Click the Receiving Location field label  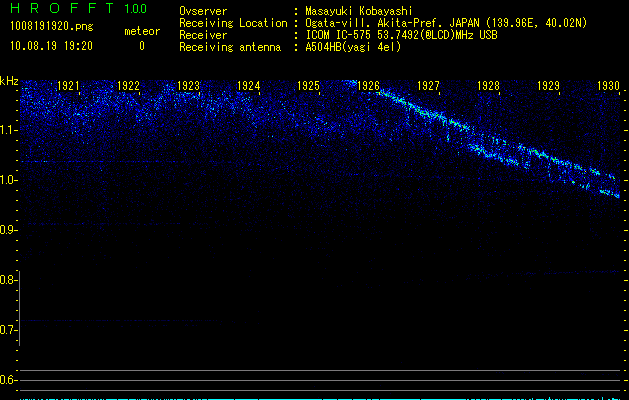pos(233,23)
